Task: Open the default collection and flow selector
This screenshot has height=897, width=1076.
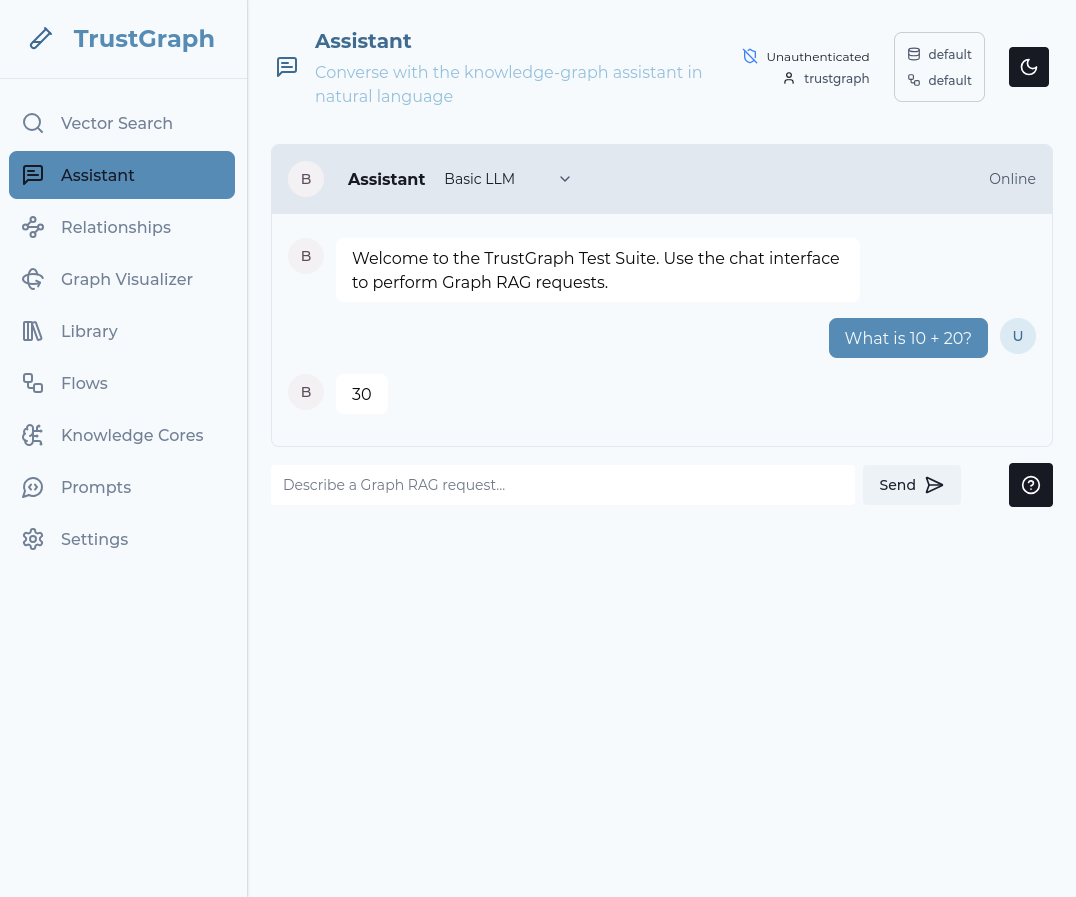Action: click(x=939, y=67)
